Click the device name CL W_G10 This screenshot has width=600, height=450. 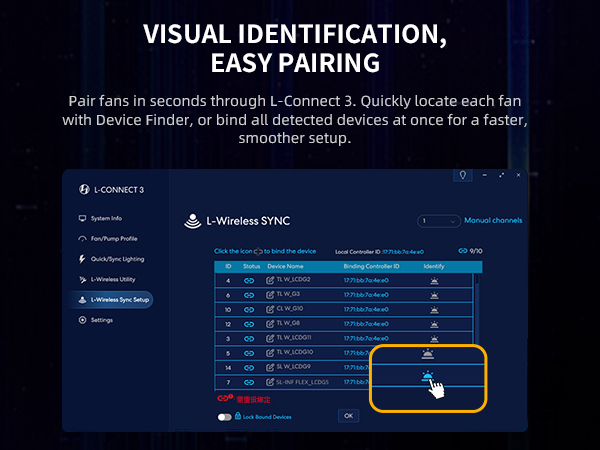click(x=290, y=309)
